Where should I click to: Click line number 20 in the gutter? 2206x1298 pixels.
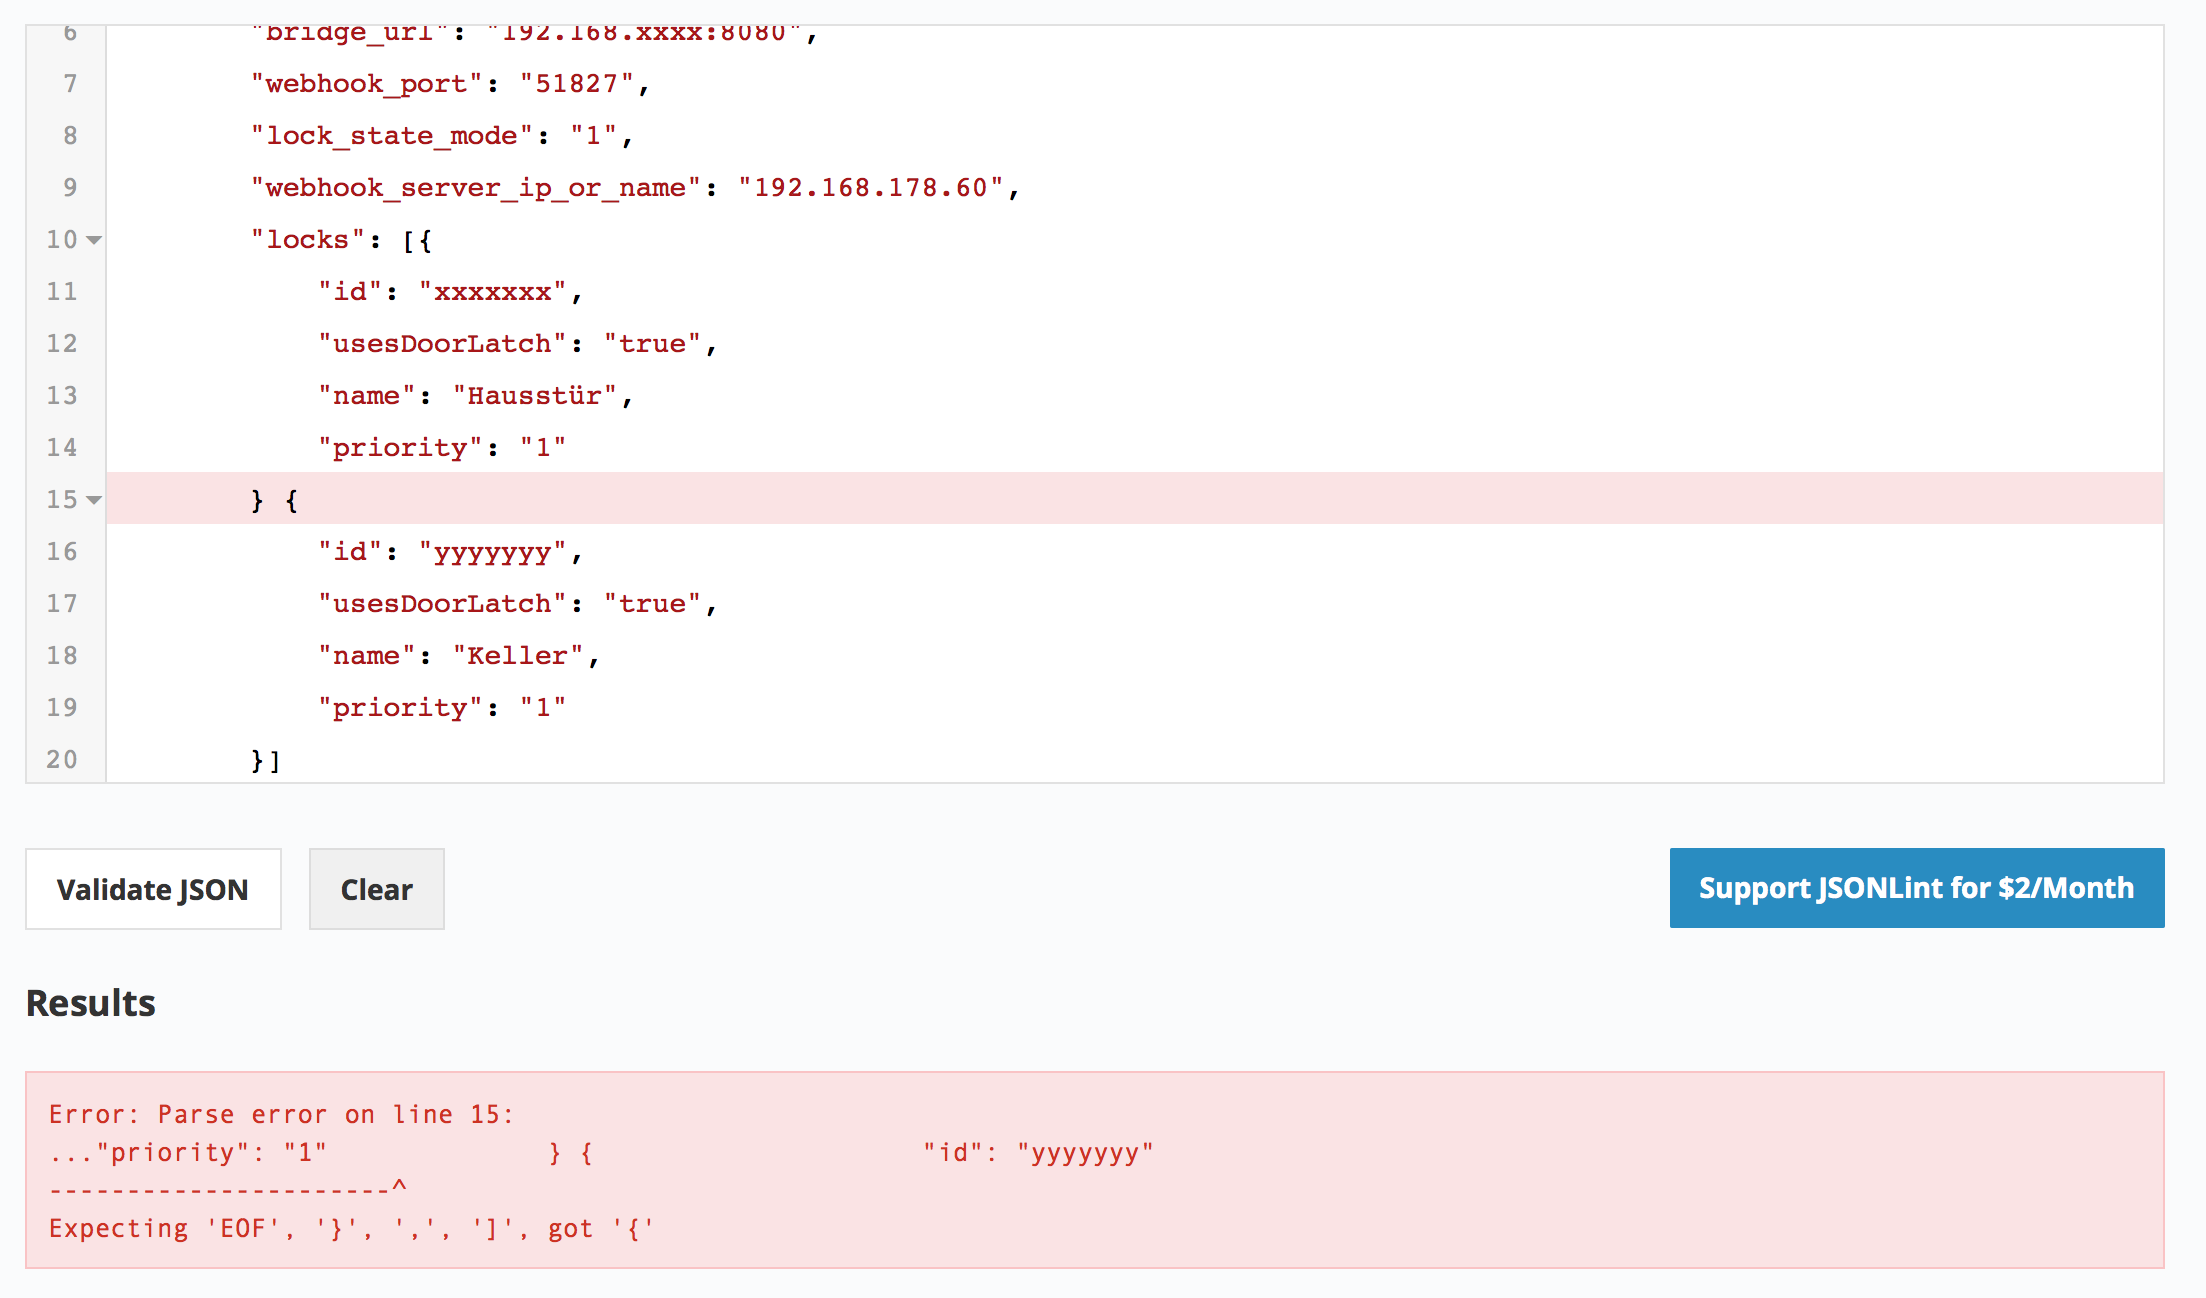pos(62,760)
